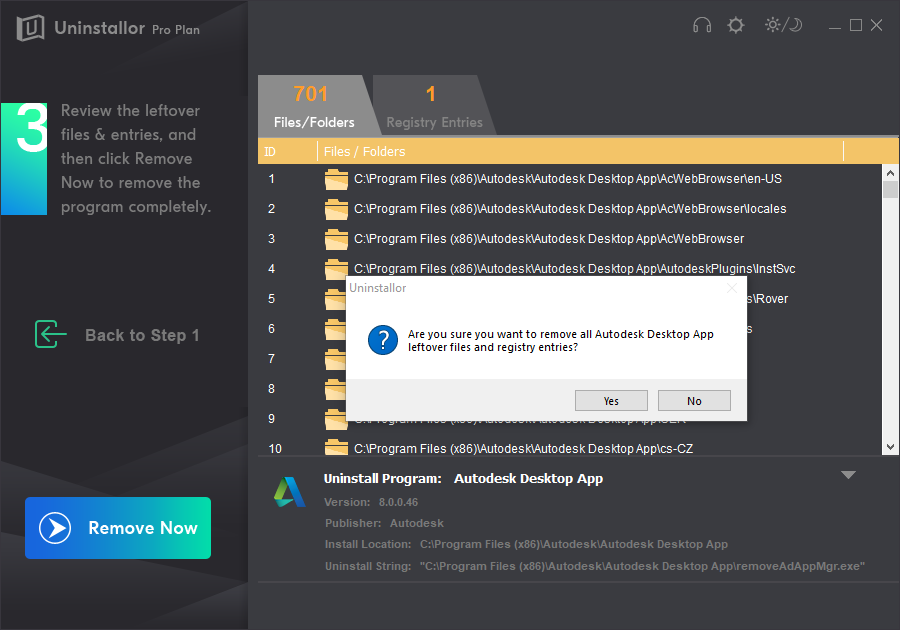Screen dimensions: 900x630
Task: Click the Uninstall String removeAdAppMgr.exe path
Action: tap(642, 566)
